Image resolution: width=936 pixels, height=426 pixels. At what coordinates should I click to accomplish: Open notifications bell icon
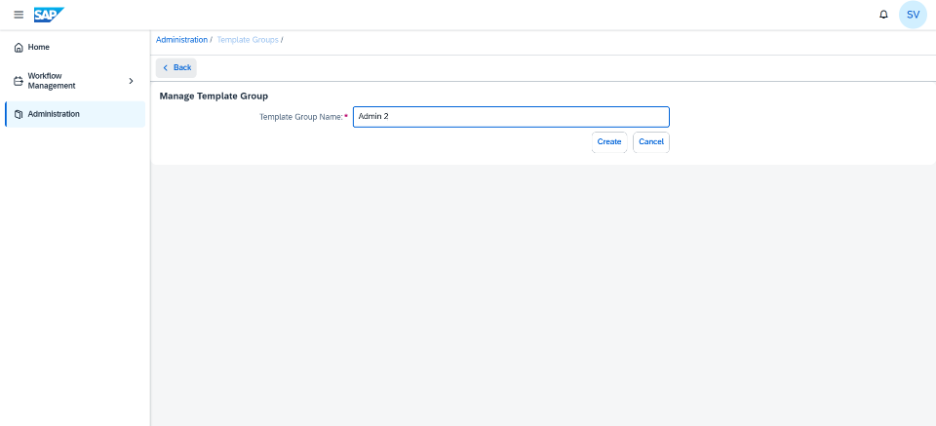[883, 15]
